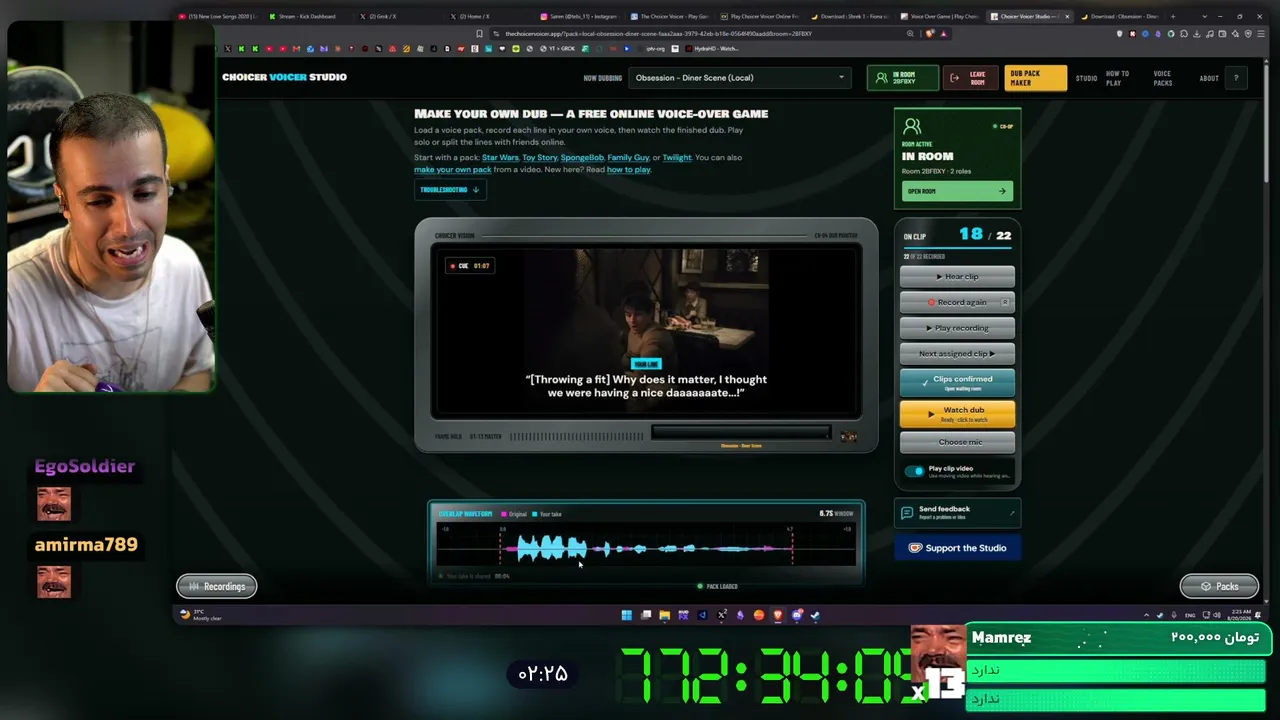Click the Leave Room button
Viewport: 1280px width, 720px height.
(x=970, y=77)
